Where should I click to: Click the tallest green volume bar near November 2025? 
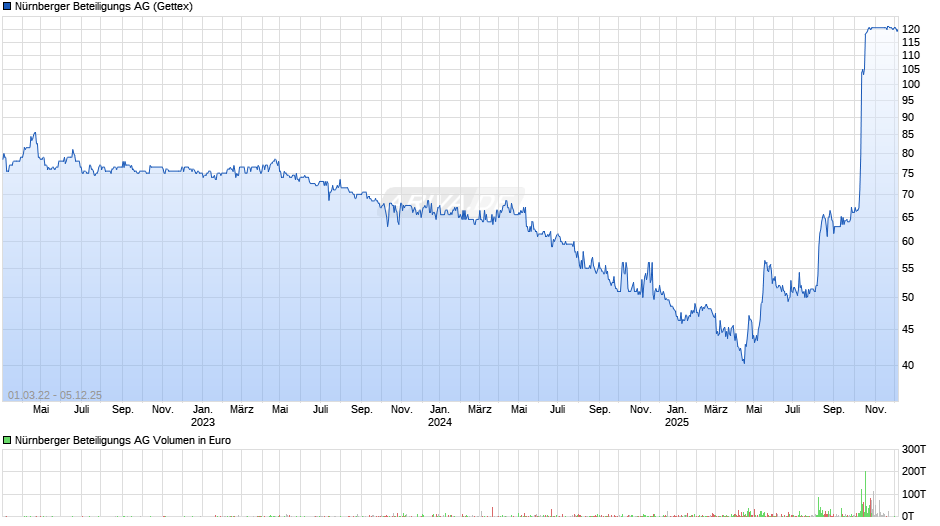tap(866, 494)
